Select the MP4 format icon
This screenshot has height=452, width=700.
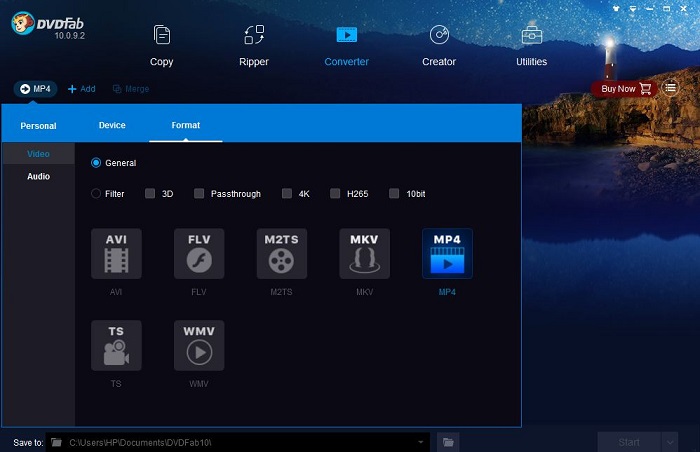click(447, 254)
